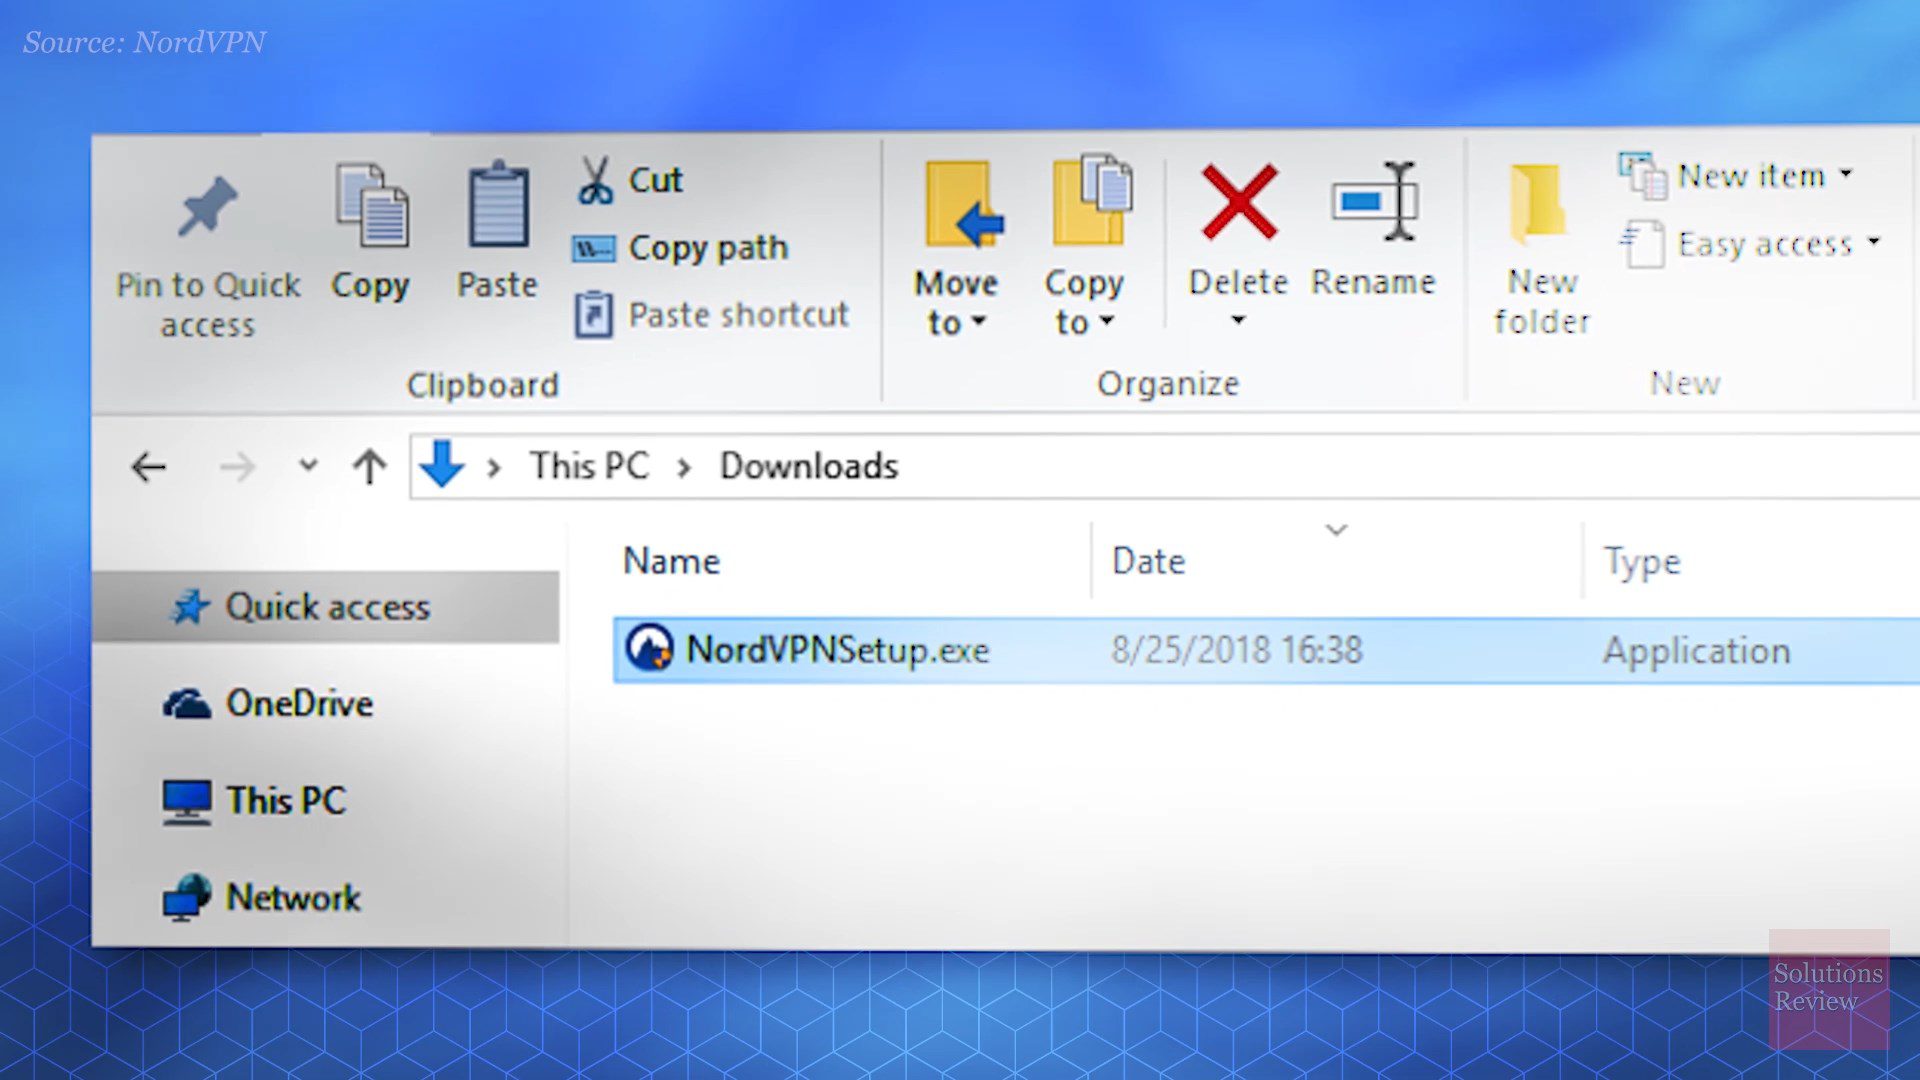Click the New folder icon
Image resolution: width=1920 pixels, height=1080 pixels.
[x=1538, y=204]
